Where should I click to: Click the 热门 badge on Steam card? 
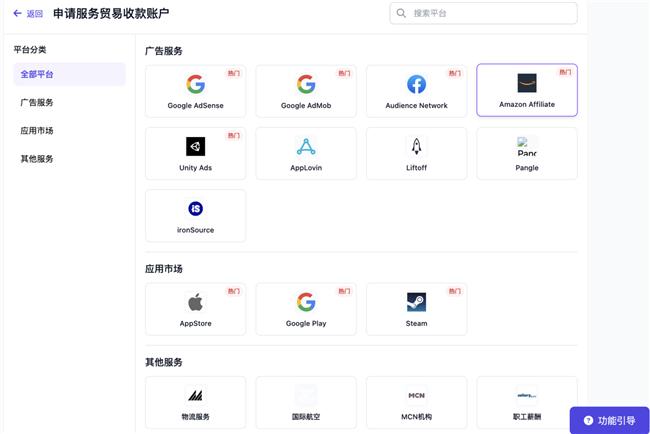click(x=455, y=291)
